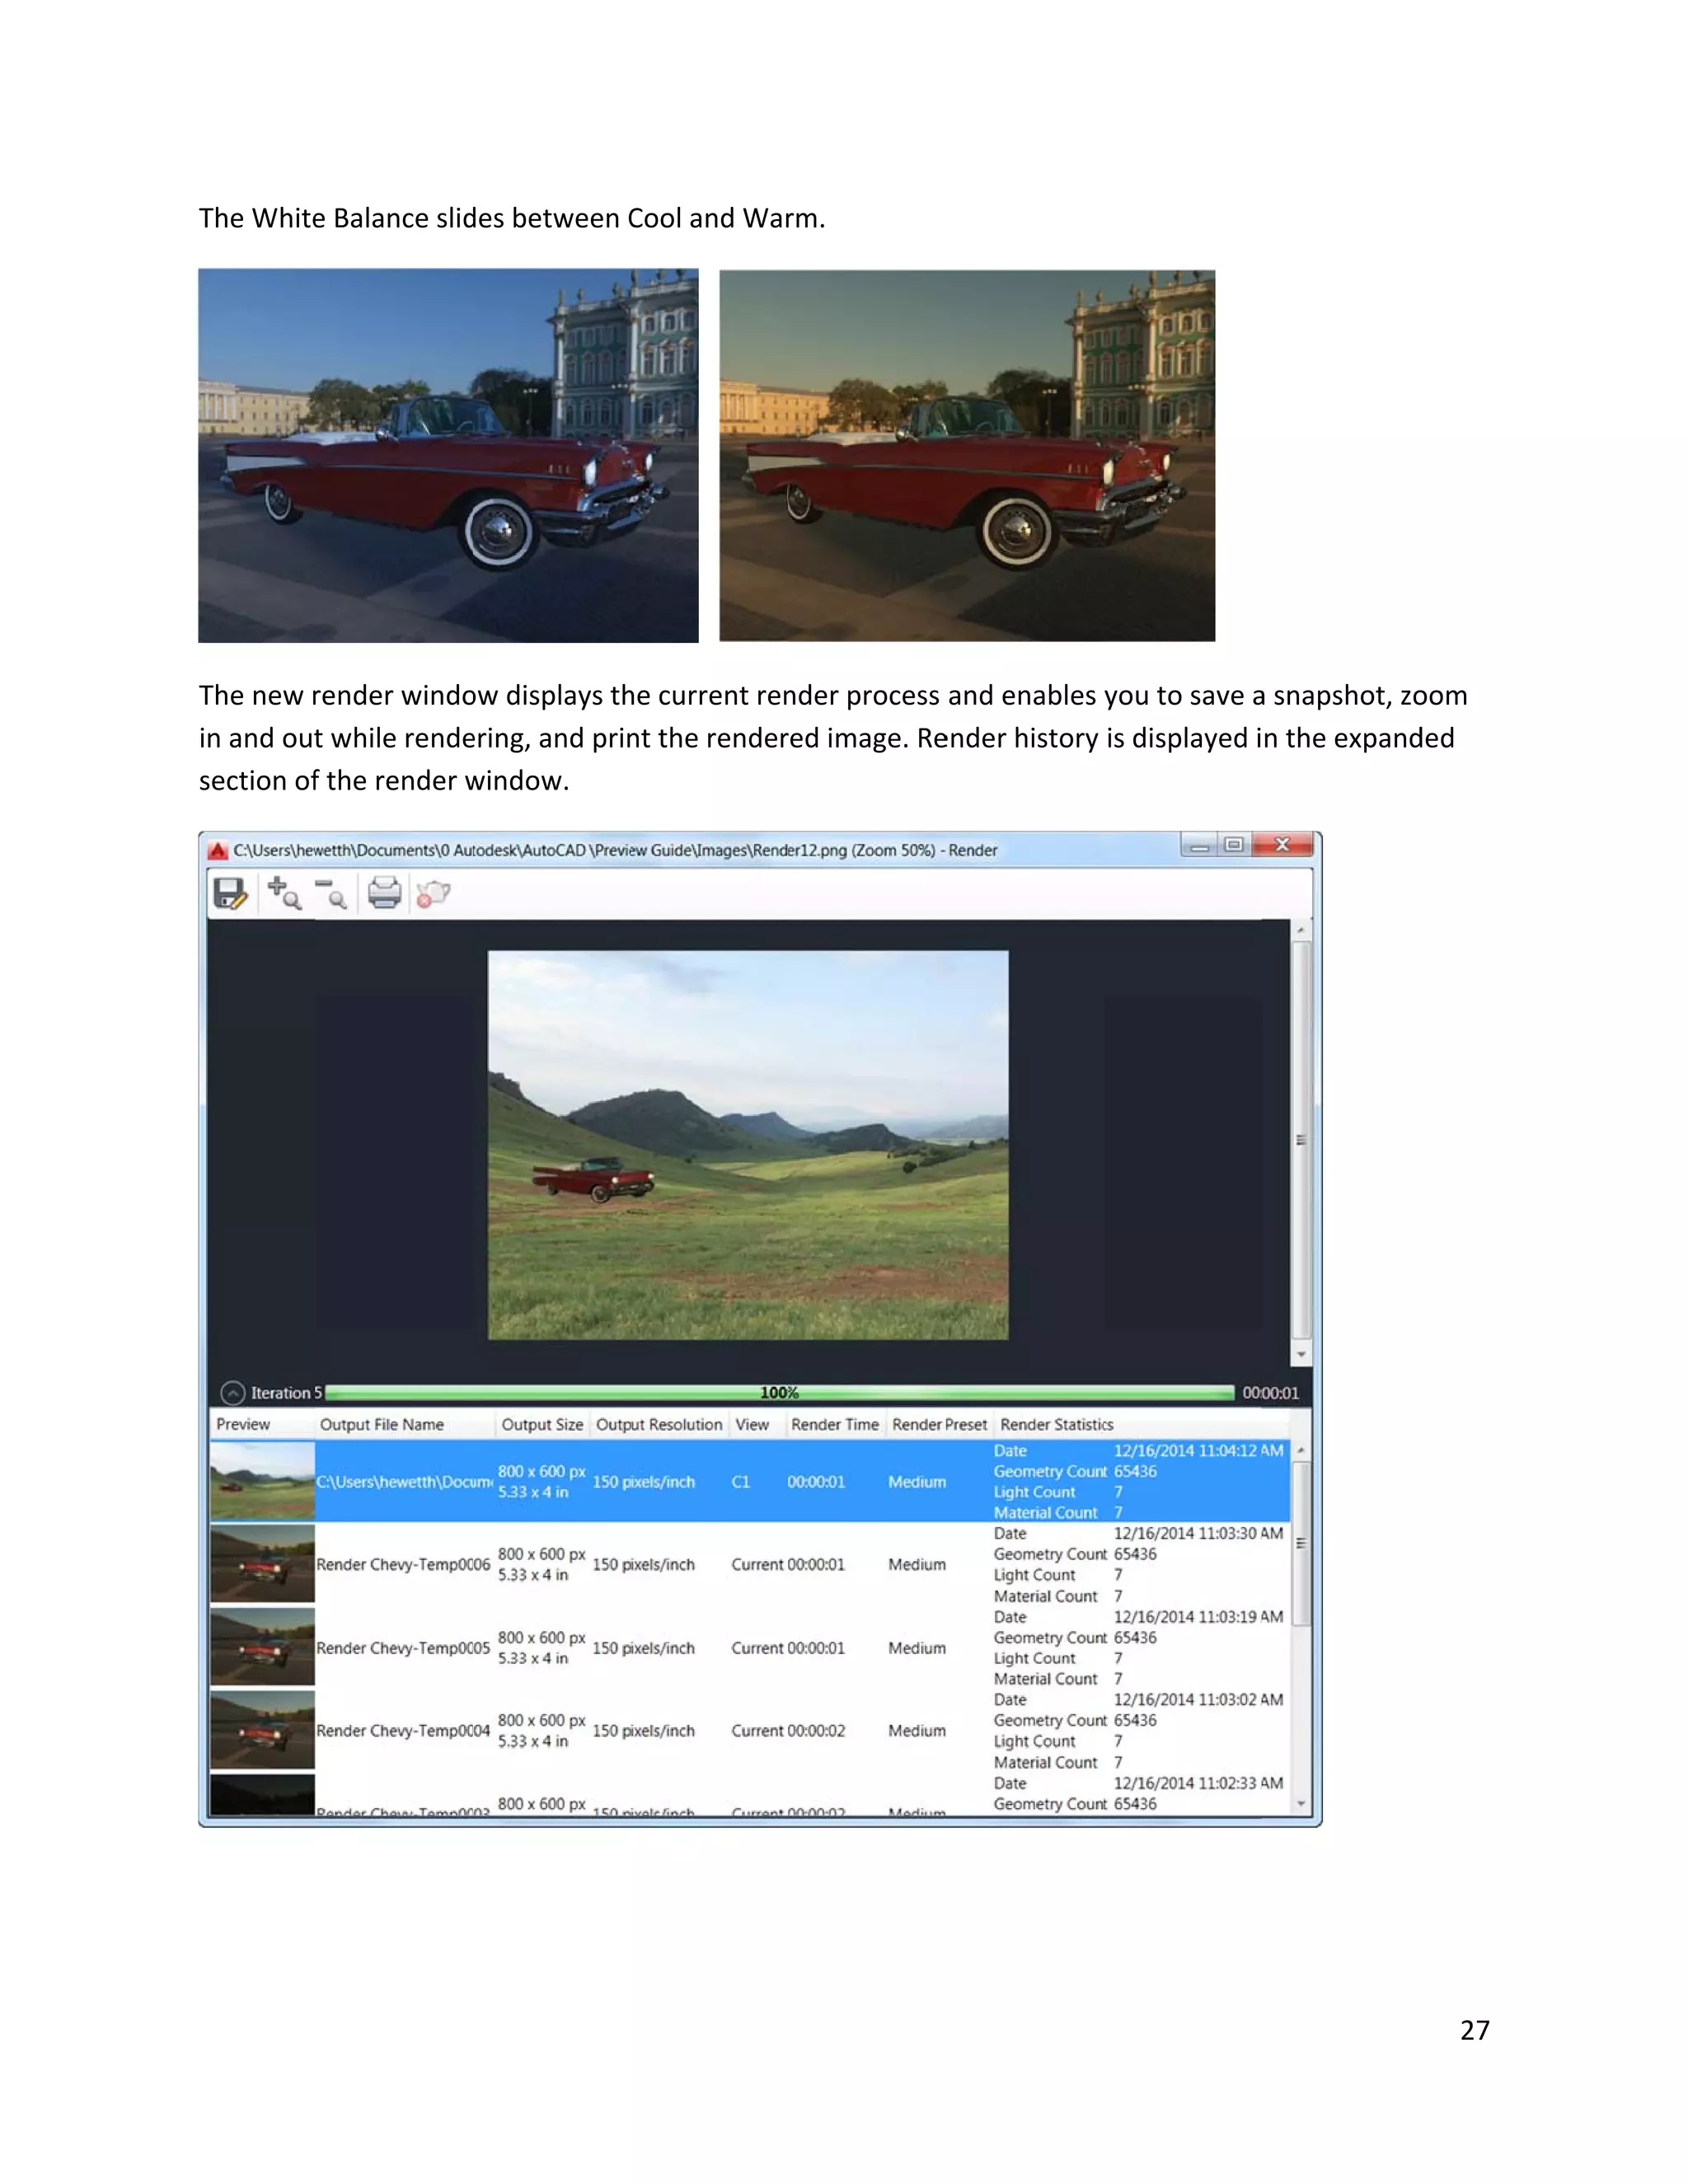
Task: Click the rendered landscape image in preview area
Action: (x=748, y=1145)
